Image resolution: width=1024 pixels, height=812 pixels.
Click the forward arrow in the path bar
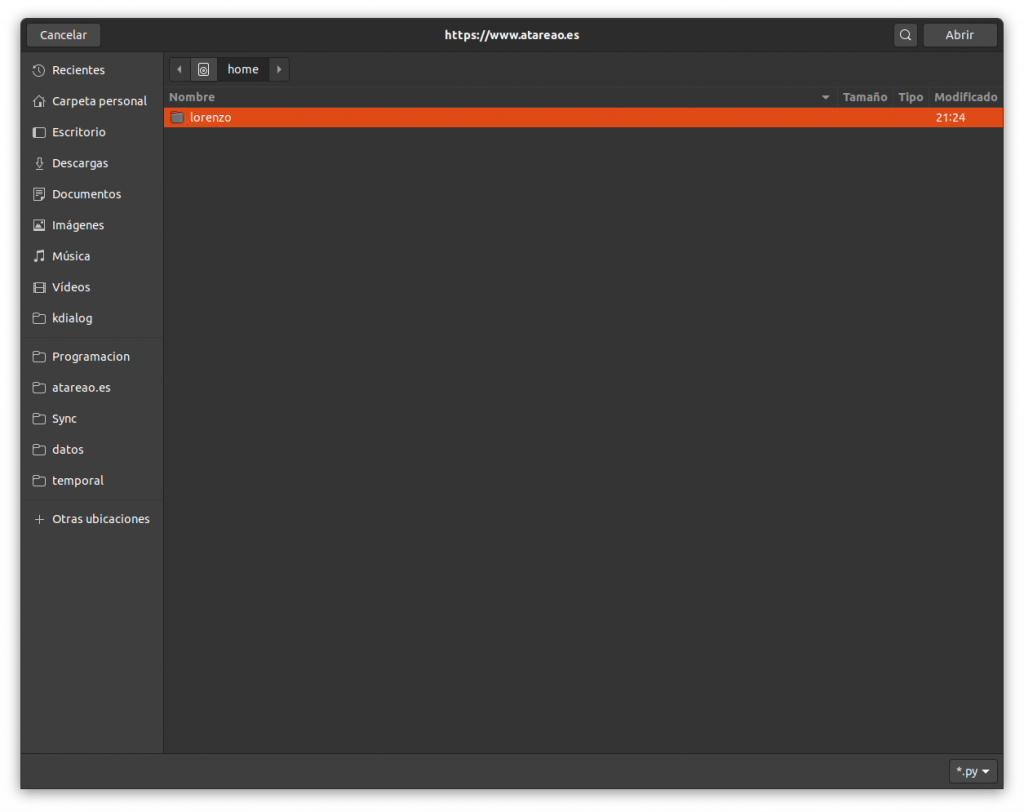(278, 69)
